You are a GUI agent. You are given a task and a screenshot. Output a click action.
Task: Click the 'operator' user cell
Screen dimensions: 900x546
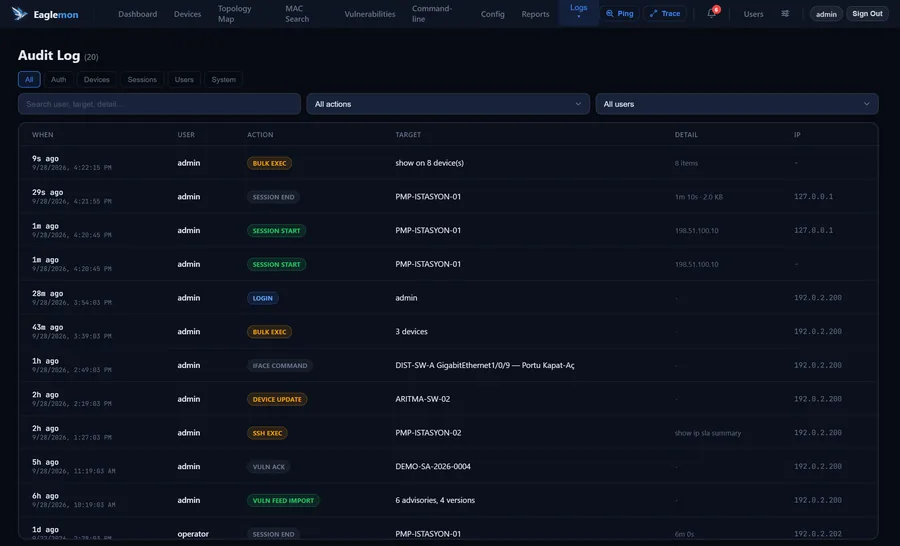pyautogui.click(x=193, y=534)
